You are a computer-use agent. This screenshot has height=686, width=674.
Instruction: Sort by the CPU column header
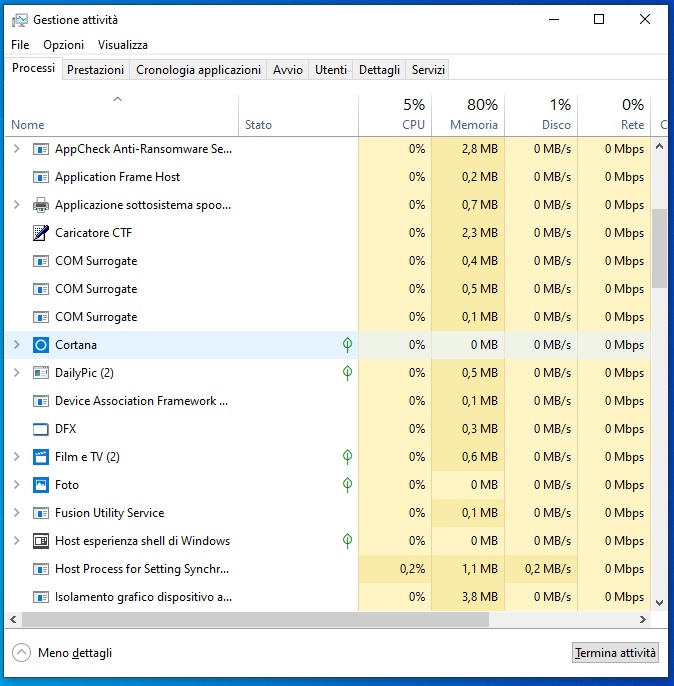(x=395, y=115)
